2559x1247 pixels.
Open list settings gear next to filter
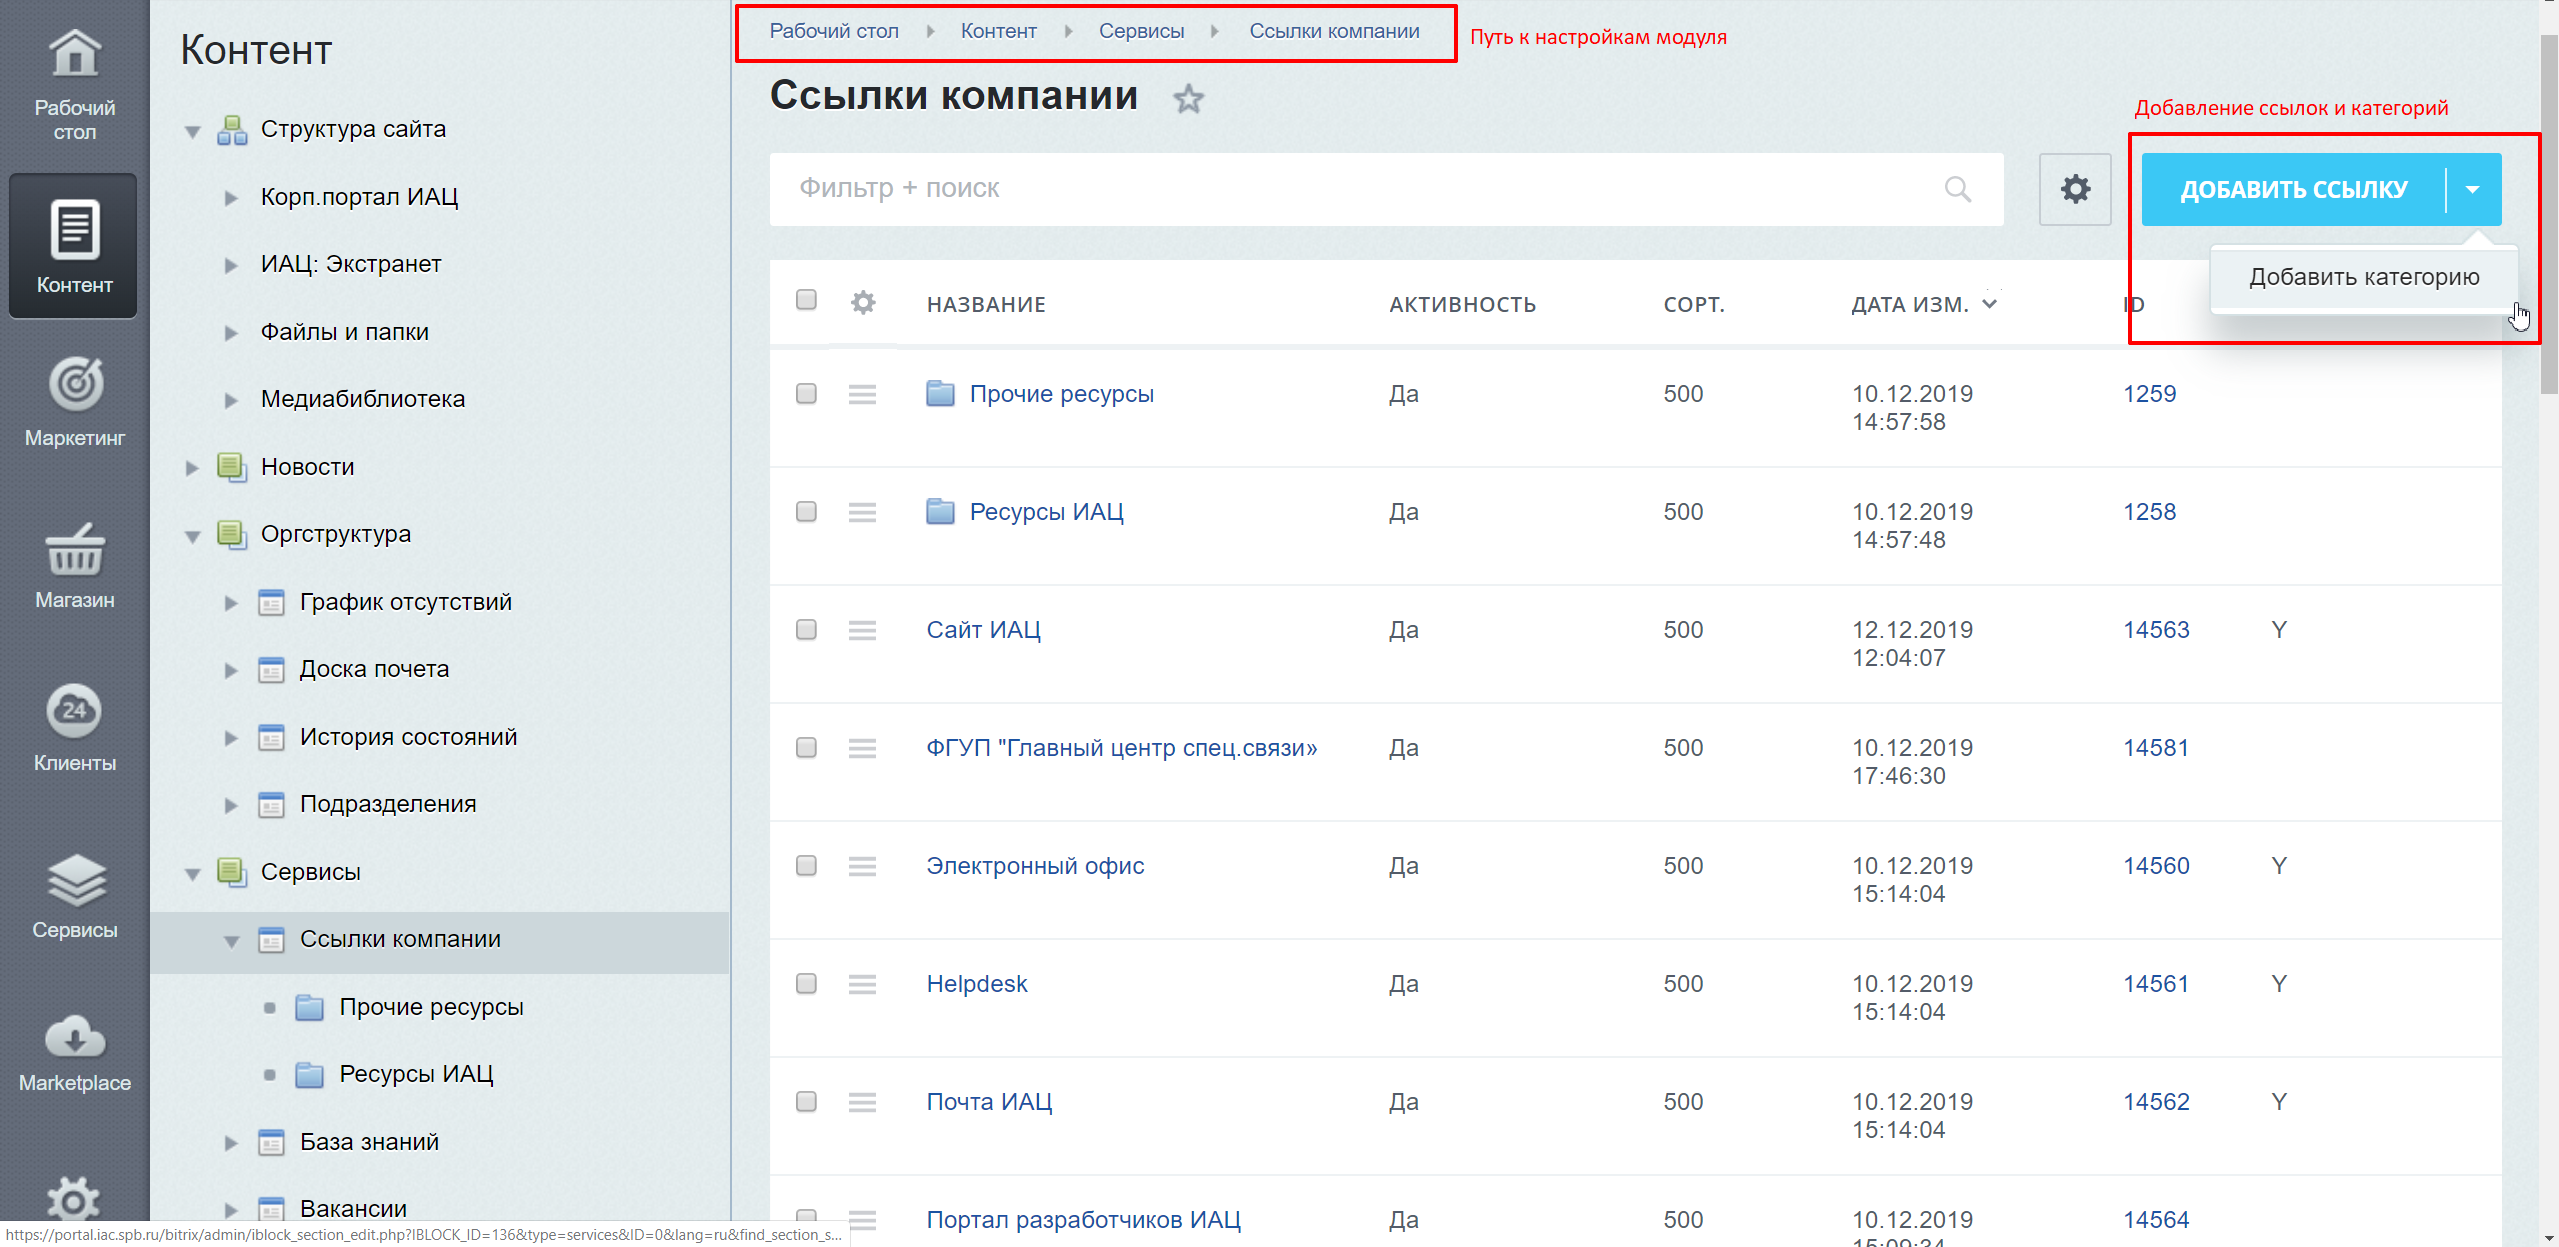pyautogui.click(x=2075, y=189)
